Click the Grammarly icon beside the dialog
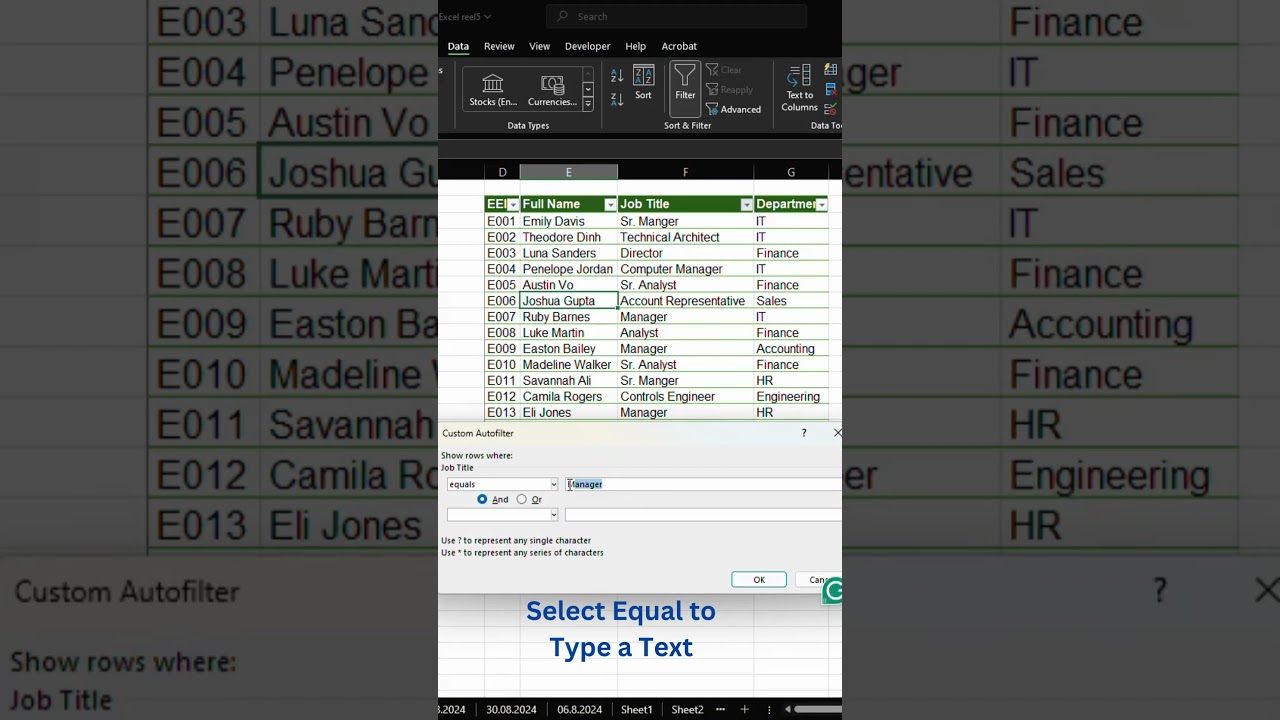The image size is (1280, 720). click(833, 591)
